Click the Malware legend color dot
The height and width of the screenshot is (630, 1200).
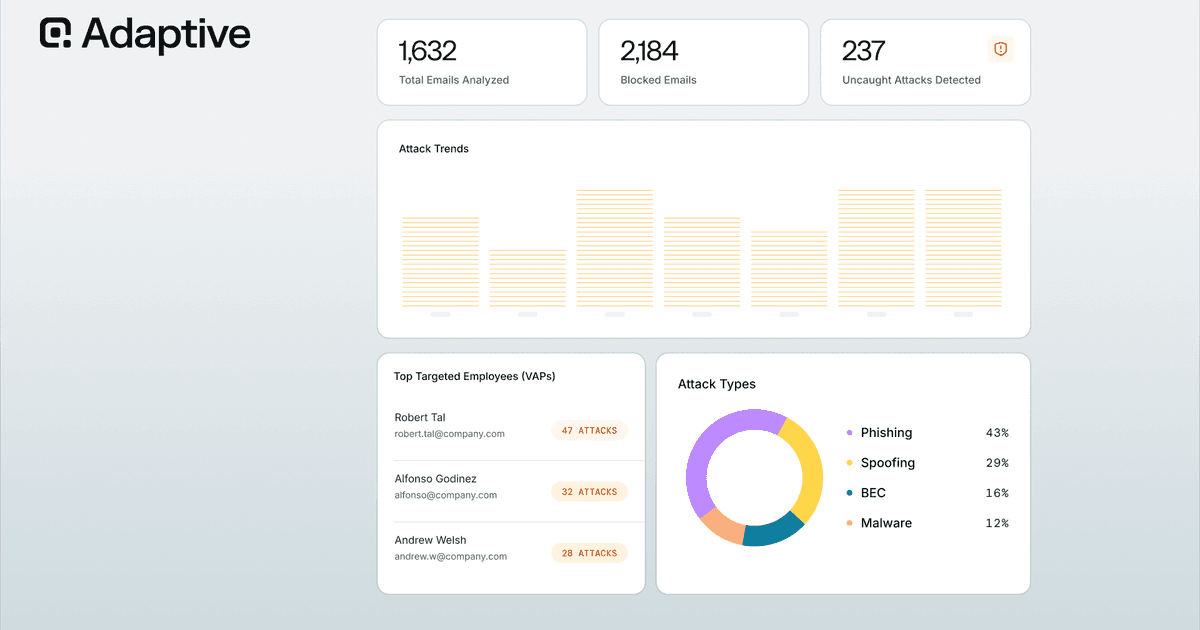click(x=850, y=523)
